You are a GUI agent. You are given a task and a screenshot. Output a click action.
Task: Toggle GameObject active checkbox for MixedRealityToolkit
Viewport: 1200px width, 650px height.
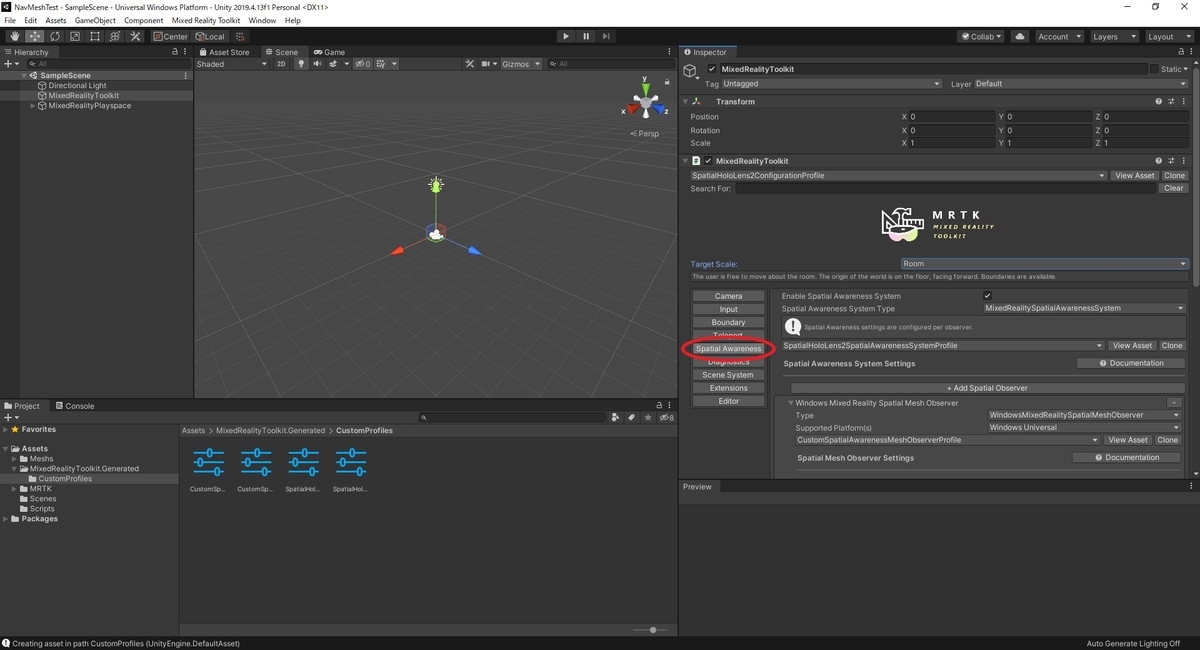pos(712,69)
